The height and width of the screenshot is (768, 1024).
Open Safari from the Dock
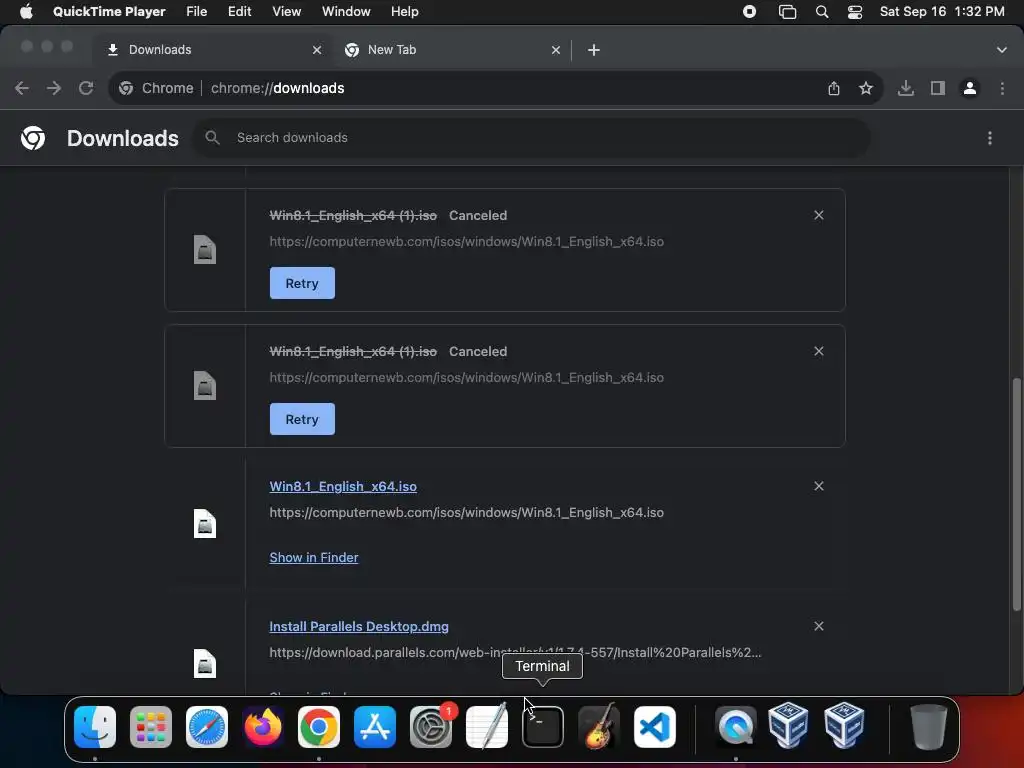207,727
